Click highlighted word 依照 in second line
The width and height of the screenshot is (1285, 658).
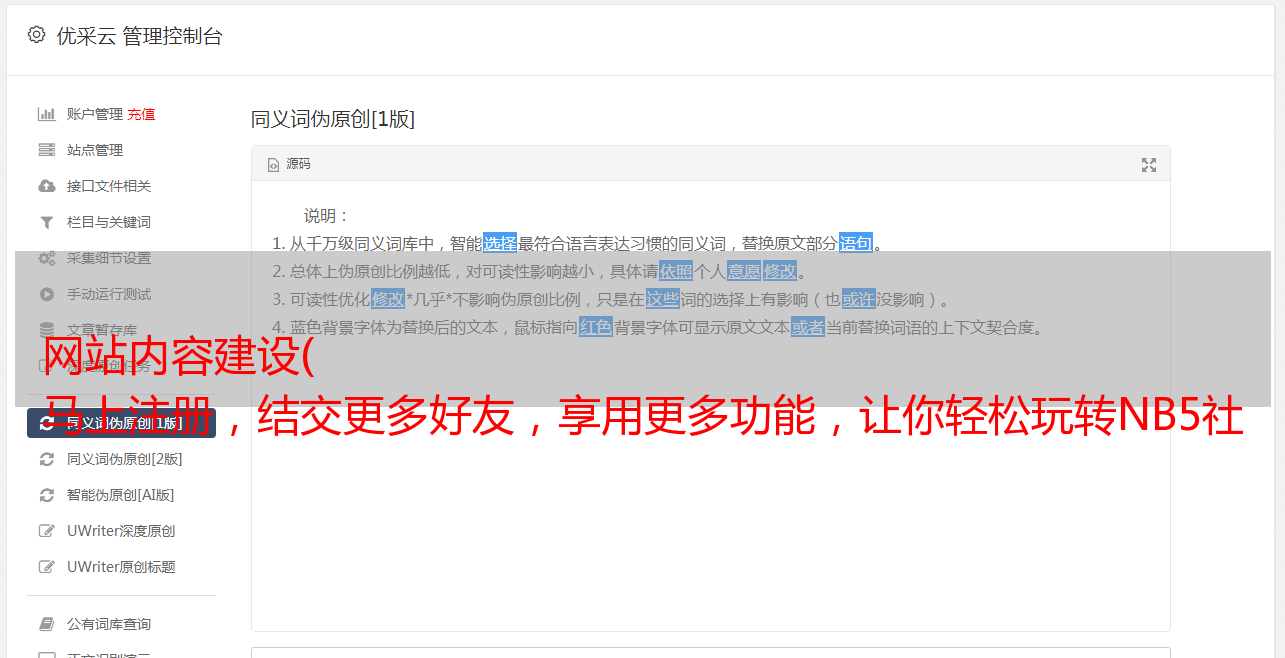click(x=676, y=271)
